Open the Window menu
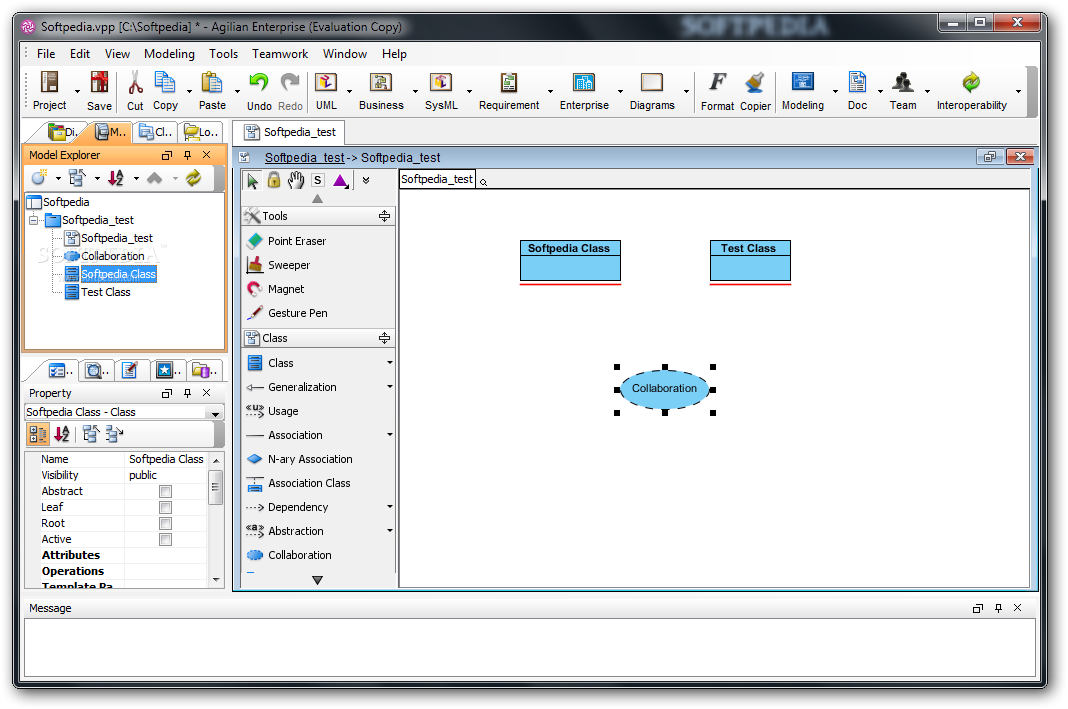The image size is (1068, 709). [345, 54]
